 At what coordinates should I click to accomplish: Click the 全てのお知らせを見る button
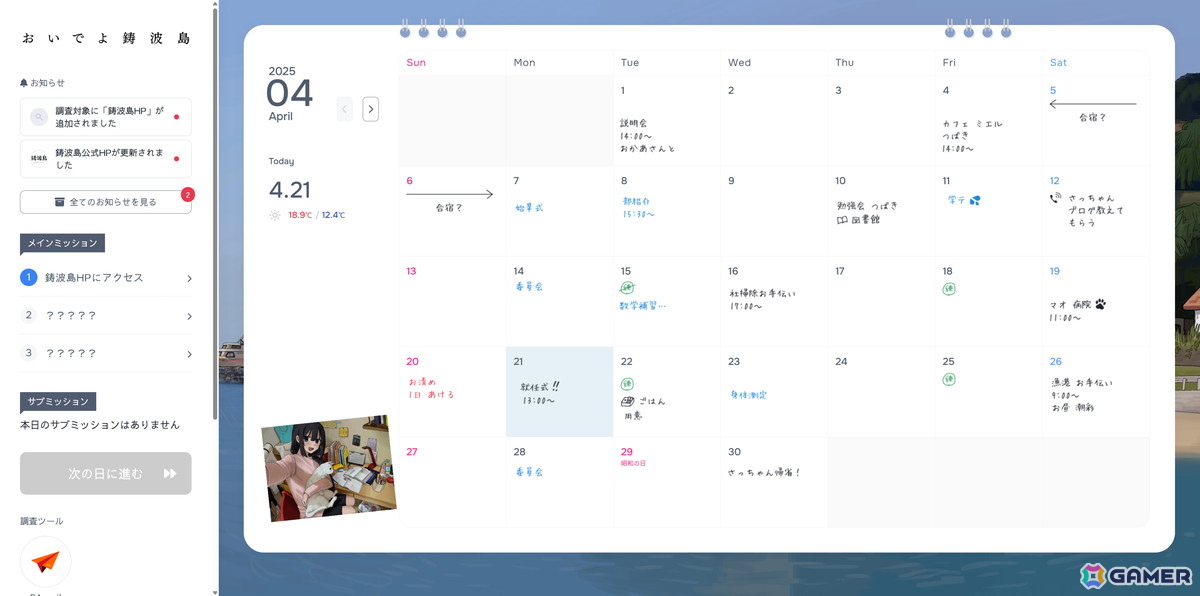pyautogui.click(x=105, y=201)
